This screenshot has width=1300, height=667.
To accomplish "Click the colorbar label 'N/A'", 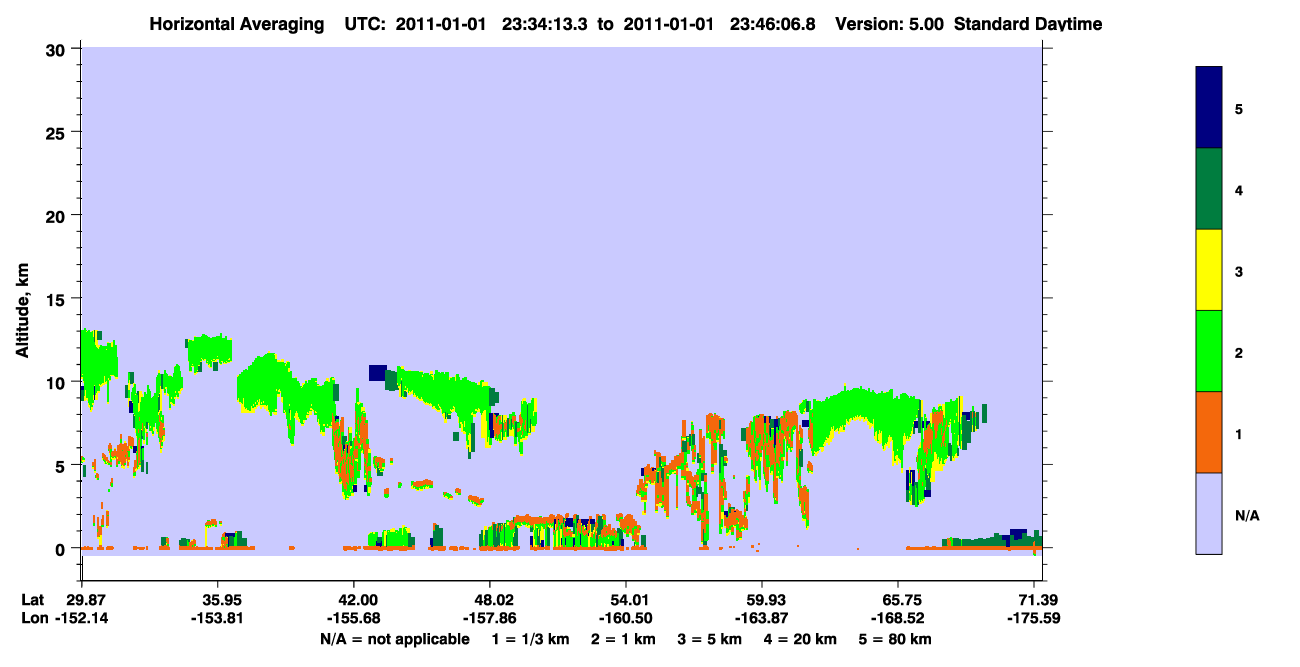I will click(x=1247, y=516).
